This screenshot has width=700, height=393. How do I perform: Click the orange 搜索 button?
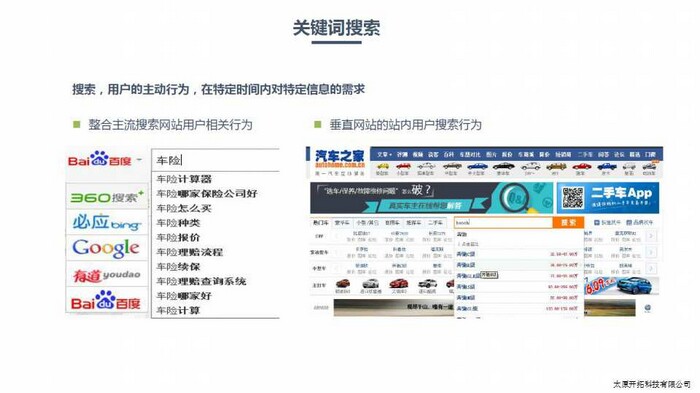(568, 222)
